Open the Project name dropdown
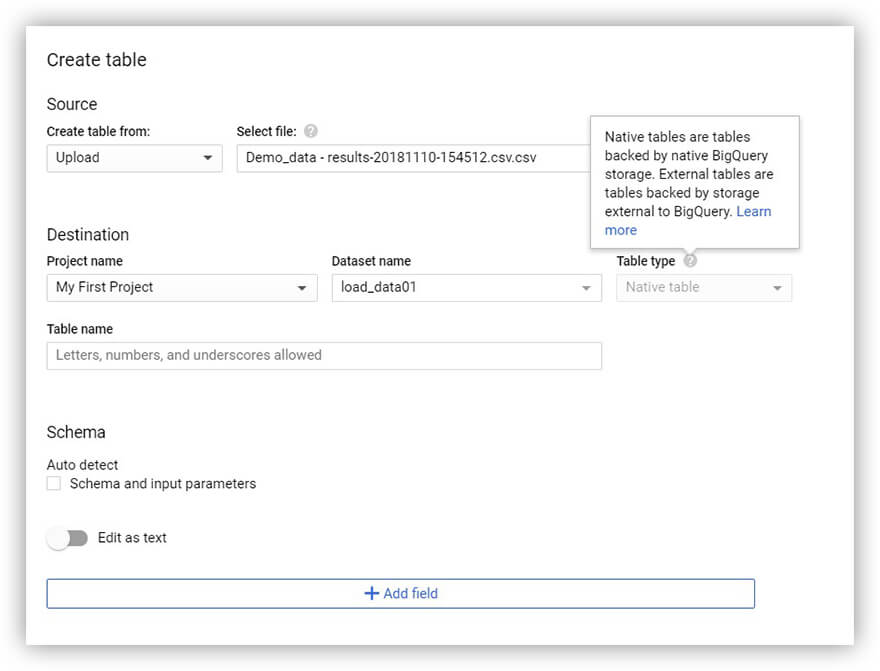 click(x=182, y=288)
